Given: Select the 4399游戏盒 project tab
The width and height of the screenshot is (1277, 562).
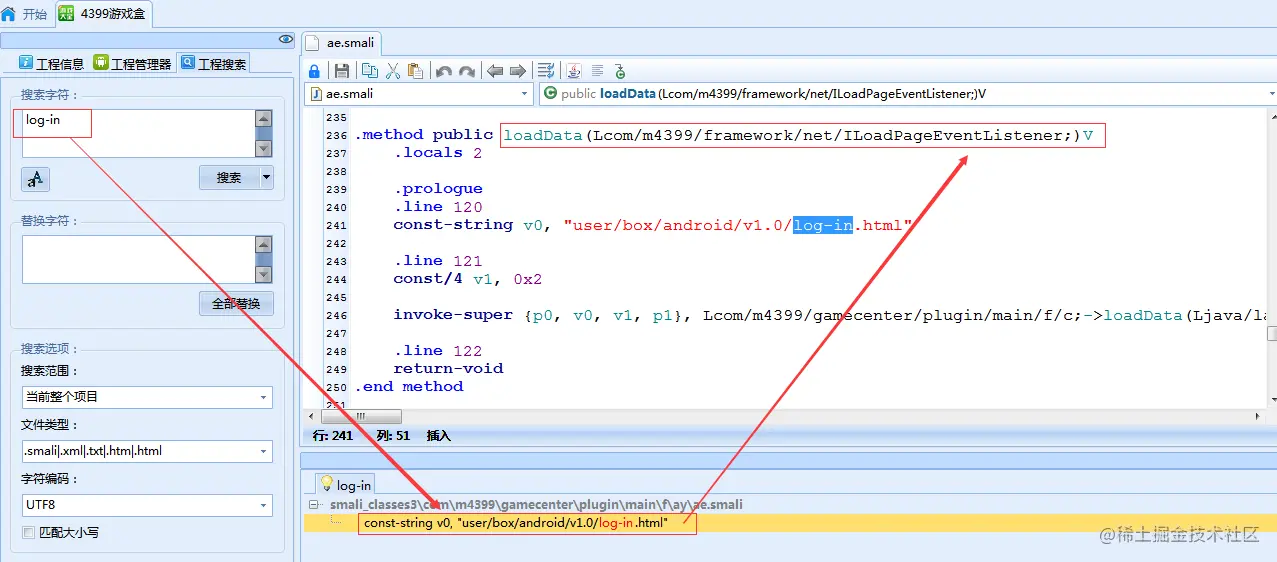Looking at the screenshot, I should [x=103, y=14].
